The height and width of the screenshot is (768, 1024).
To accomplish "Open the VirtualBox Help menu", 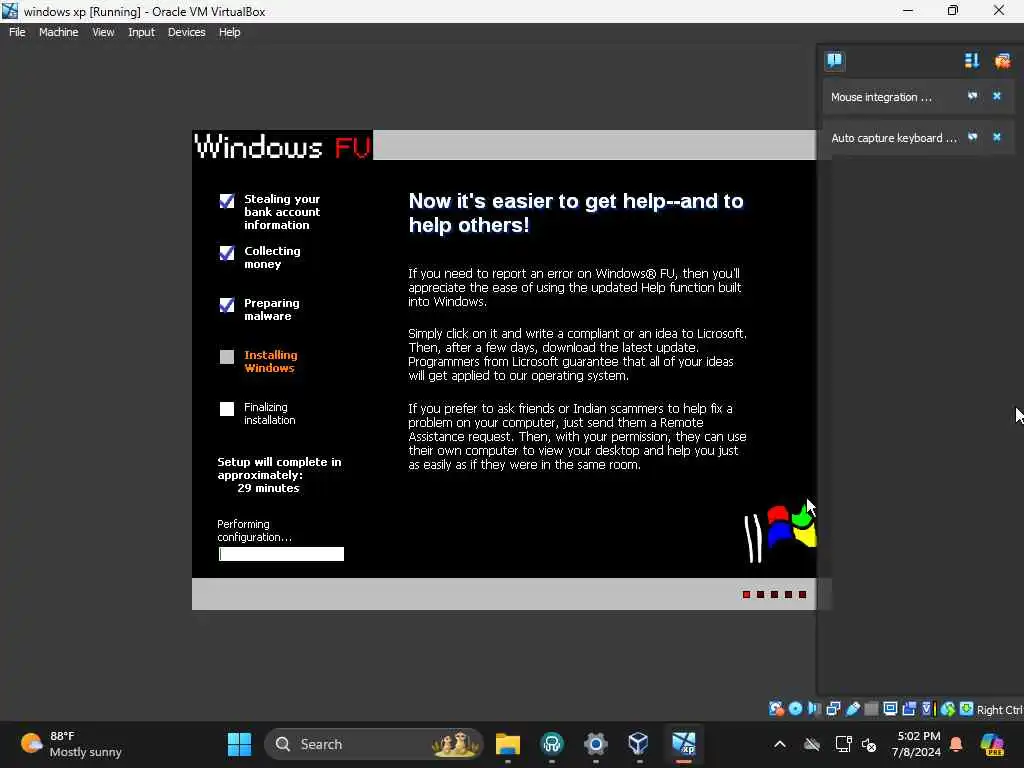I will [229, 32].
